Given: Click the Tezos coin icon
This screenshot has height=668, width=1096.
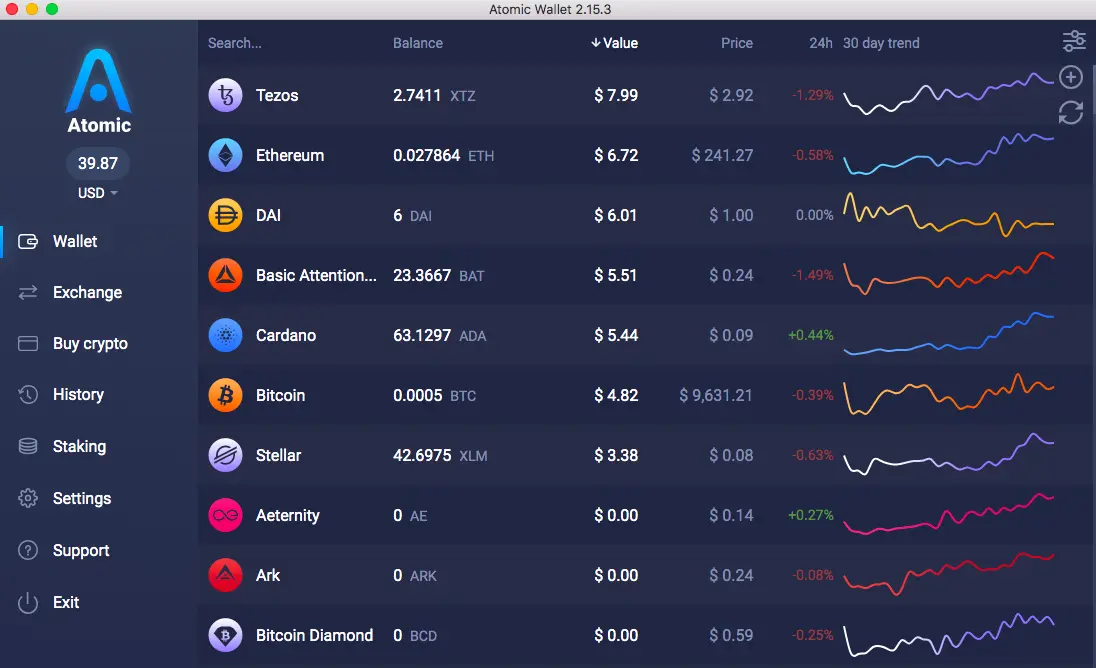Looking at the screenshot, I should [225, 95].
